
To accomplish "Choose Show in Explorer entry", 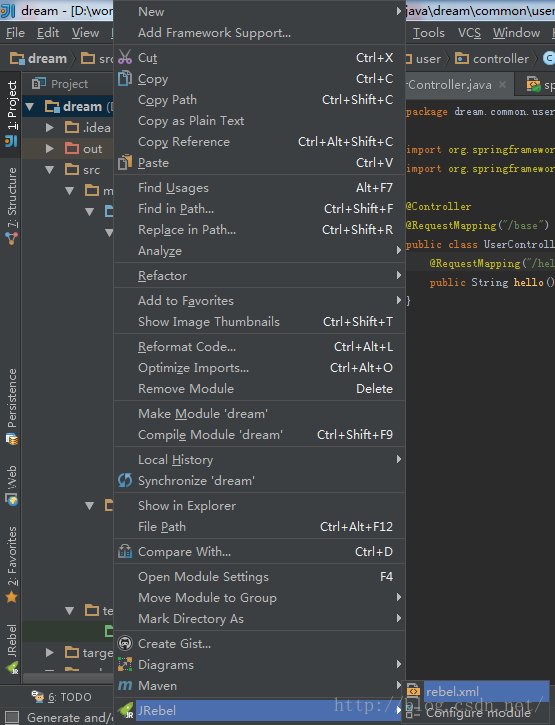I will click(x=259, y=506).
